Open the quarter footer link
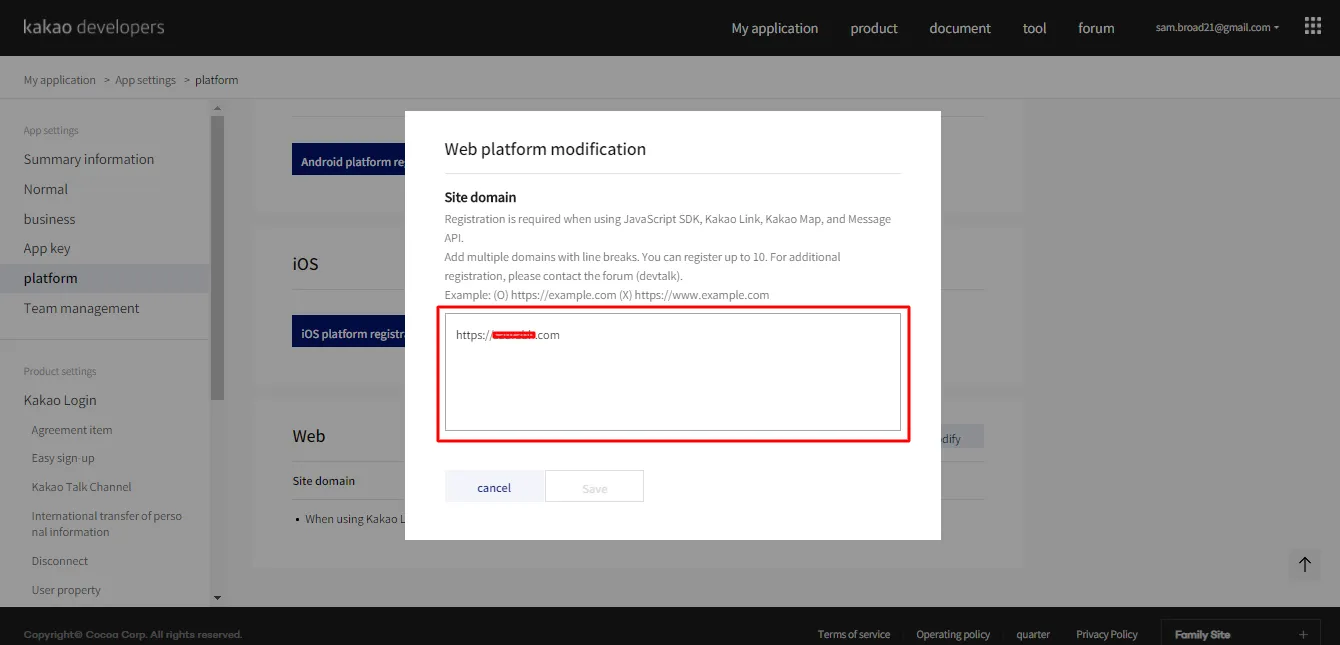This screenshot has width=1340, height=645. 1033,634
